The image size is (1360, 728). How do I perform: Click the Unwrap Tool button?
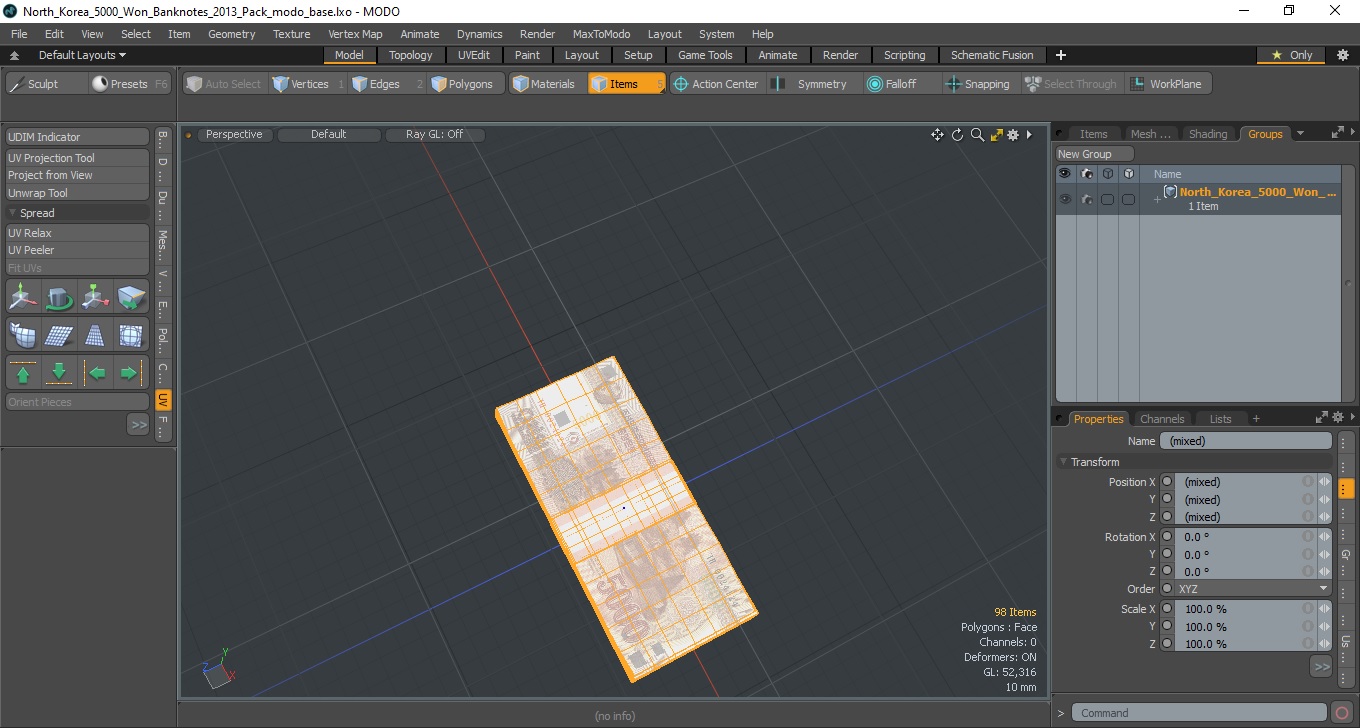click(x=78, y=193)
